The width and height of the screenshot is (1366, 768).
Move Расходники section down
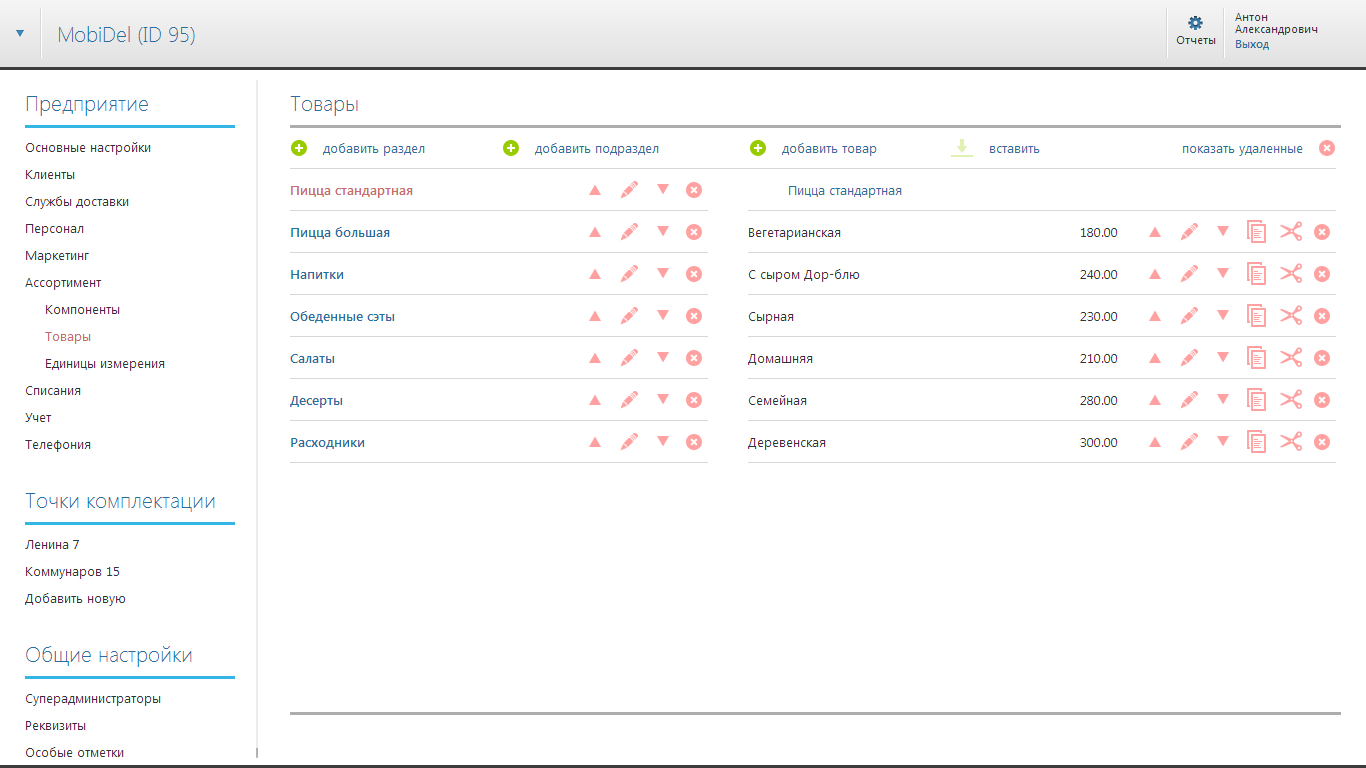coord(663,441)
